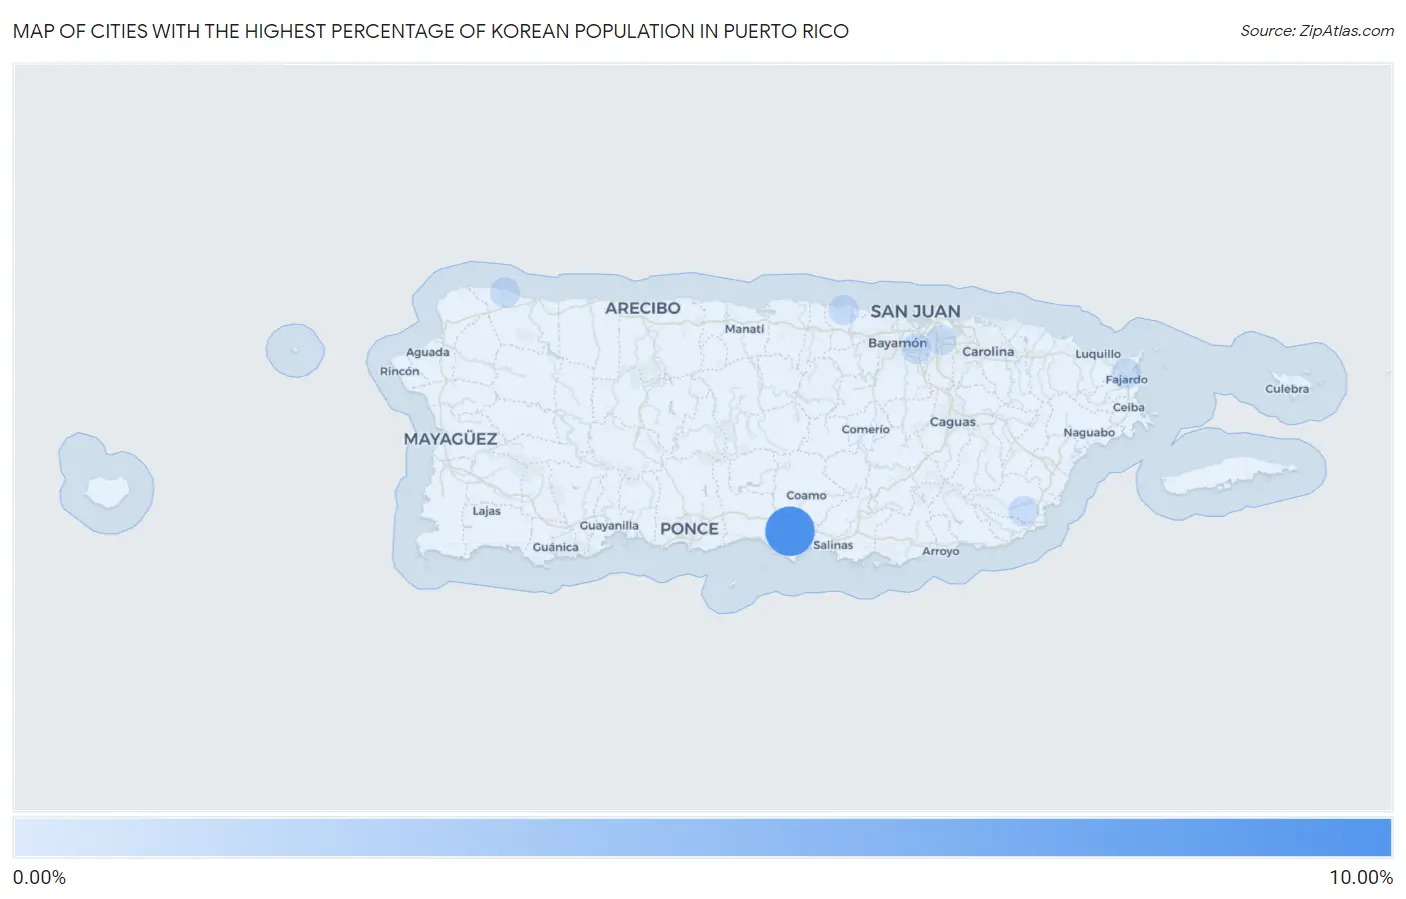Click the Guayanilla label
Image resolution: width=1406 pixels, height=899 pixels.
pos(609,526)
